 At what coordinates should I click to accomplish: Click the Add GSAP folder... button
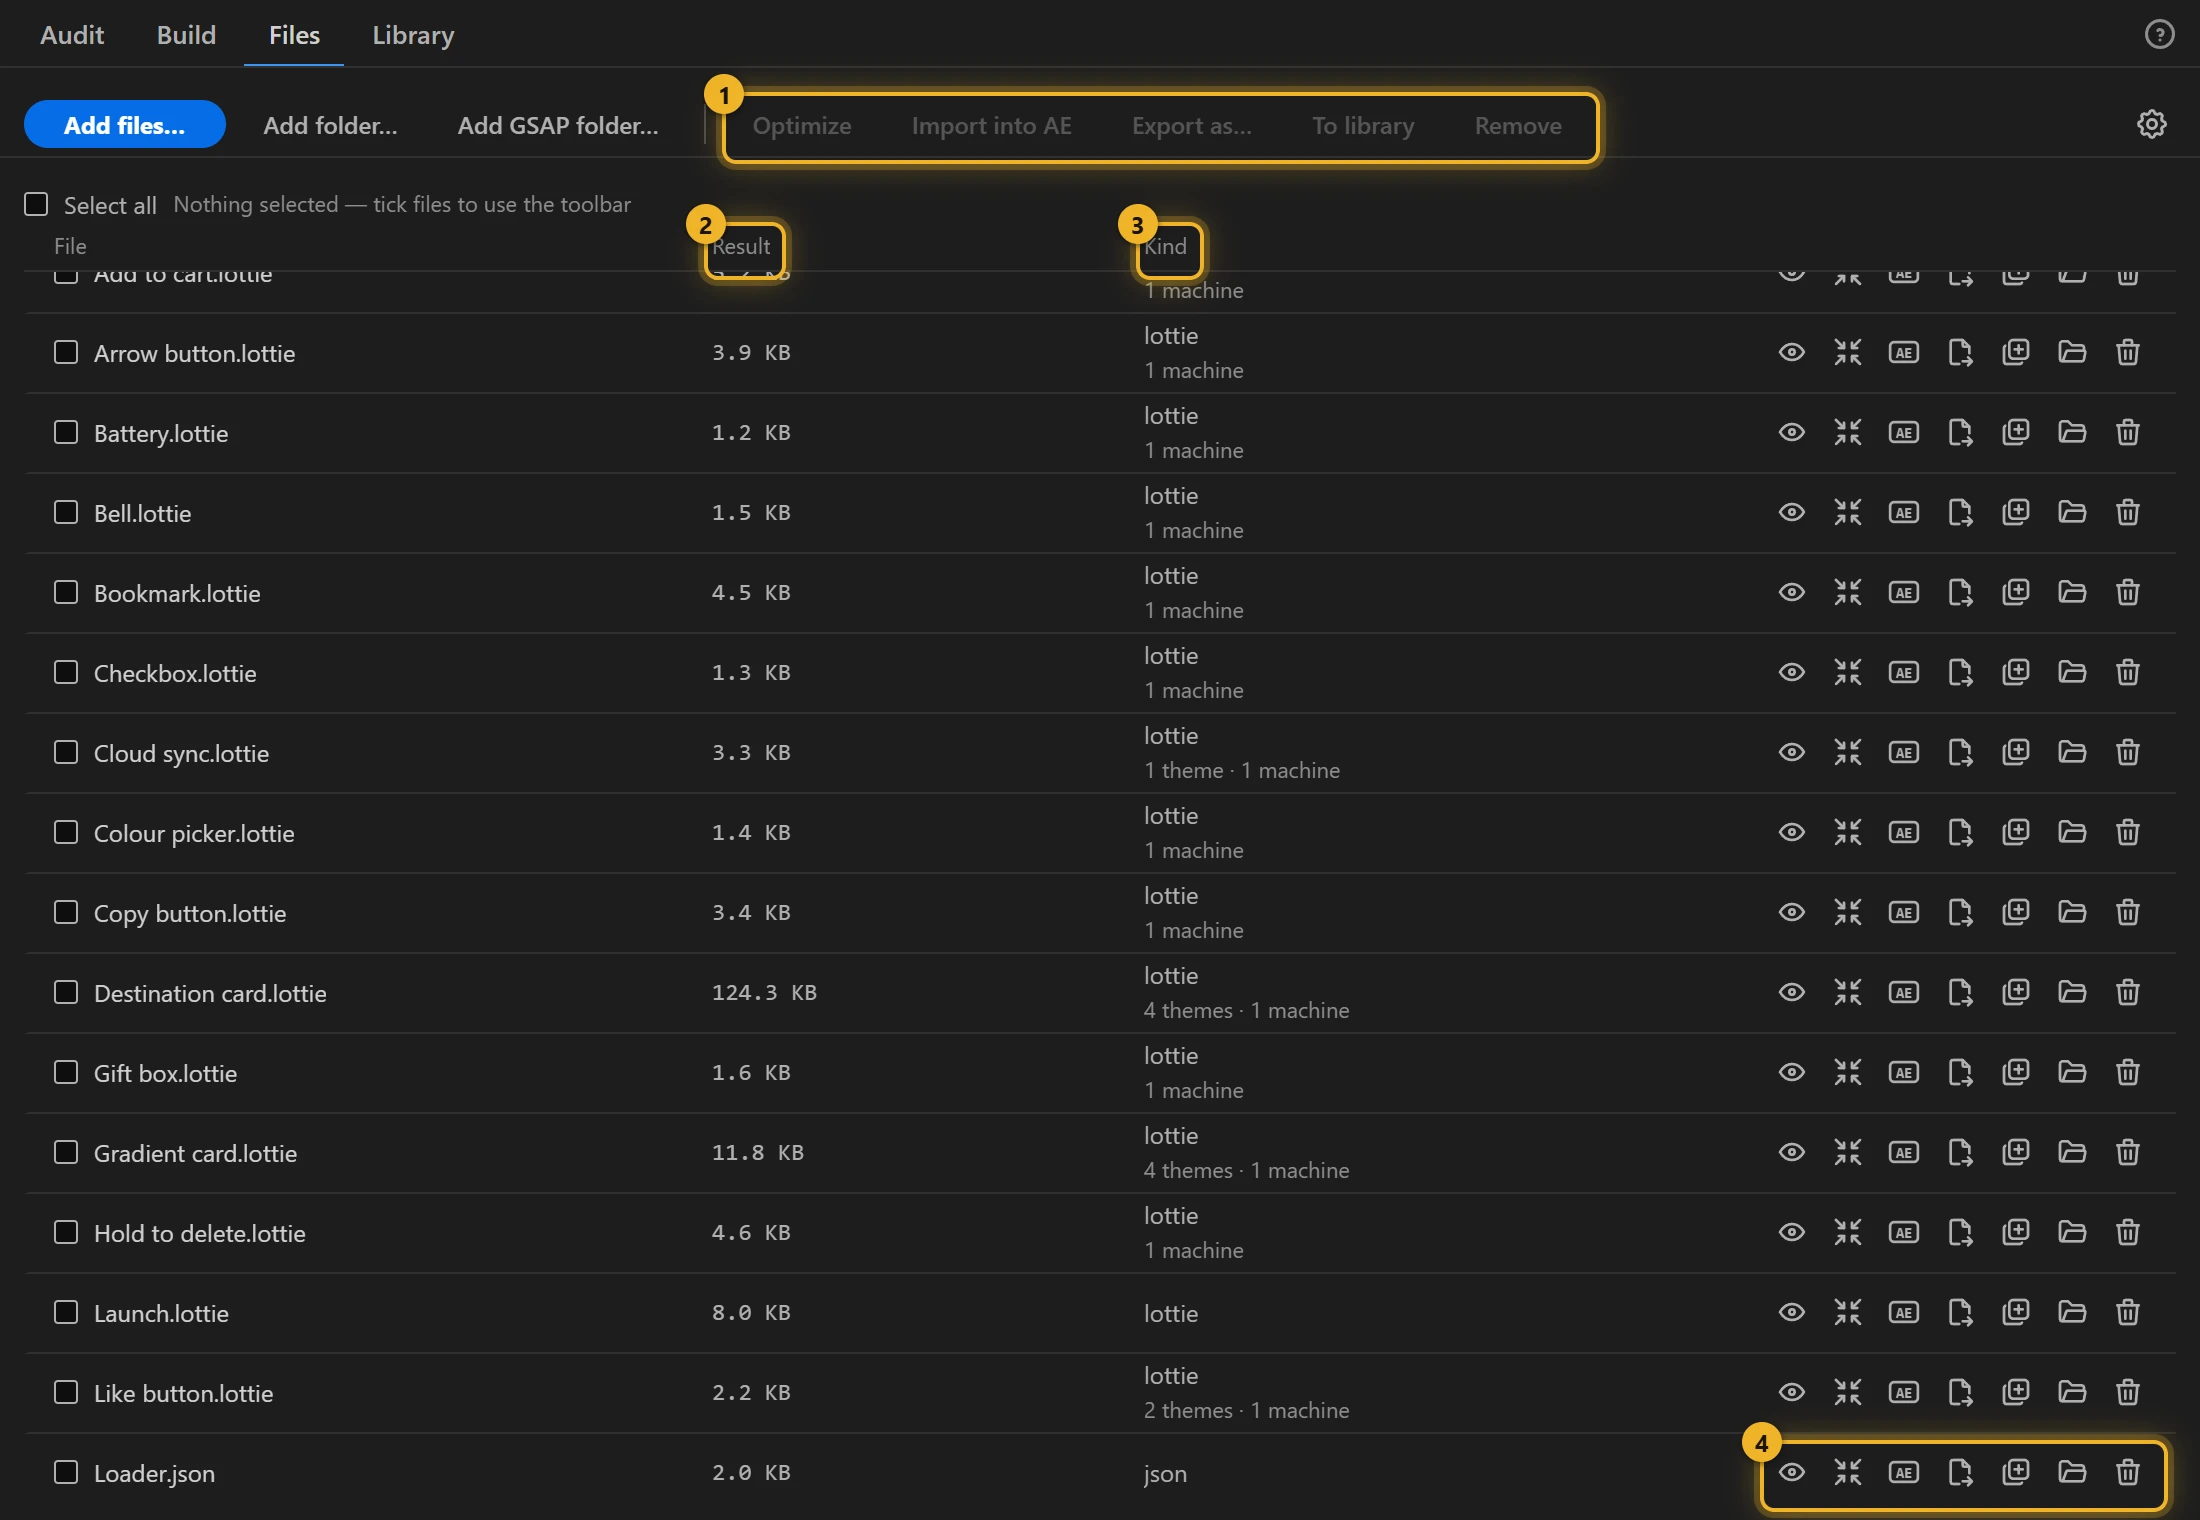coord(558,125)
